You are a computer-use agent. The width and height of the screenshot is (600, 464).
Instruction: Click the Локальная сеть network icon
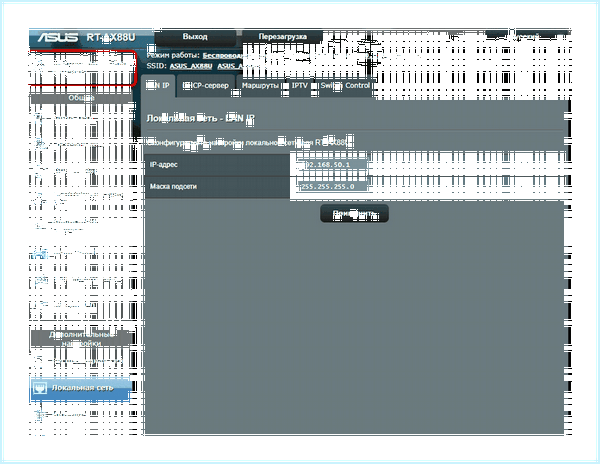40,388
